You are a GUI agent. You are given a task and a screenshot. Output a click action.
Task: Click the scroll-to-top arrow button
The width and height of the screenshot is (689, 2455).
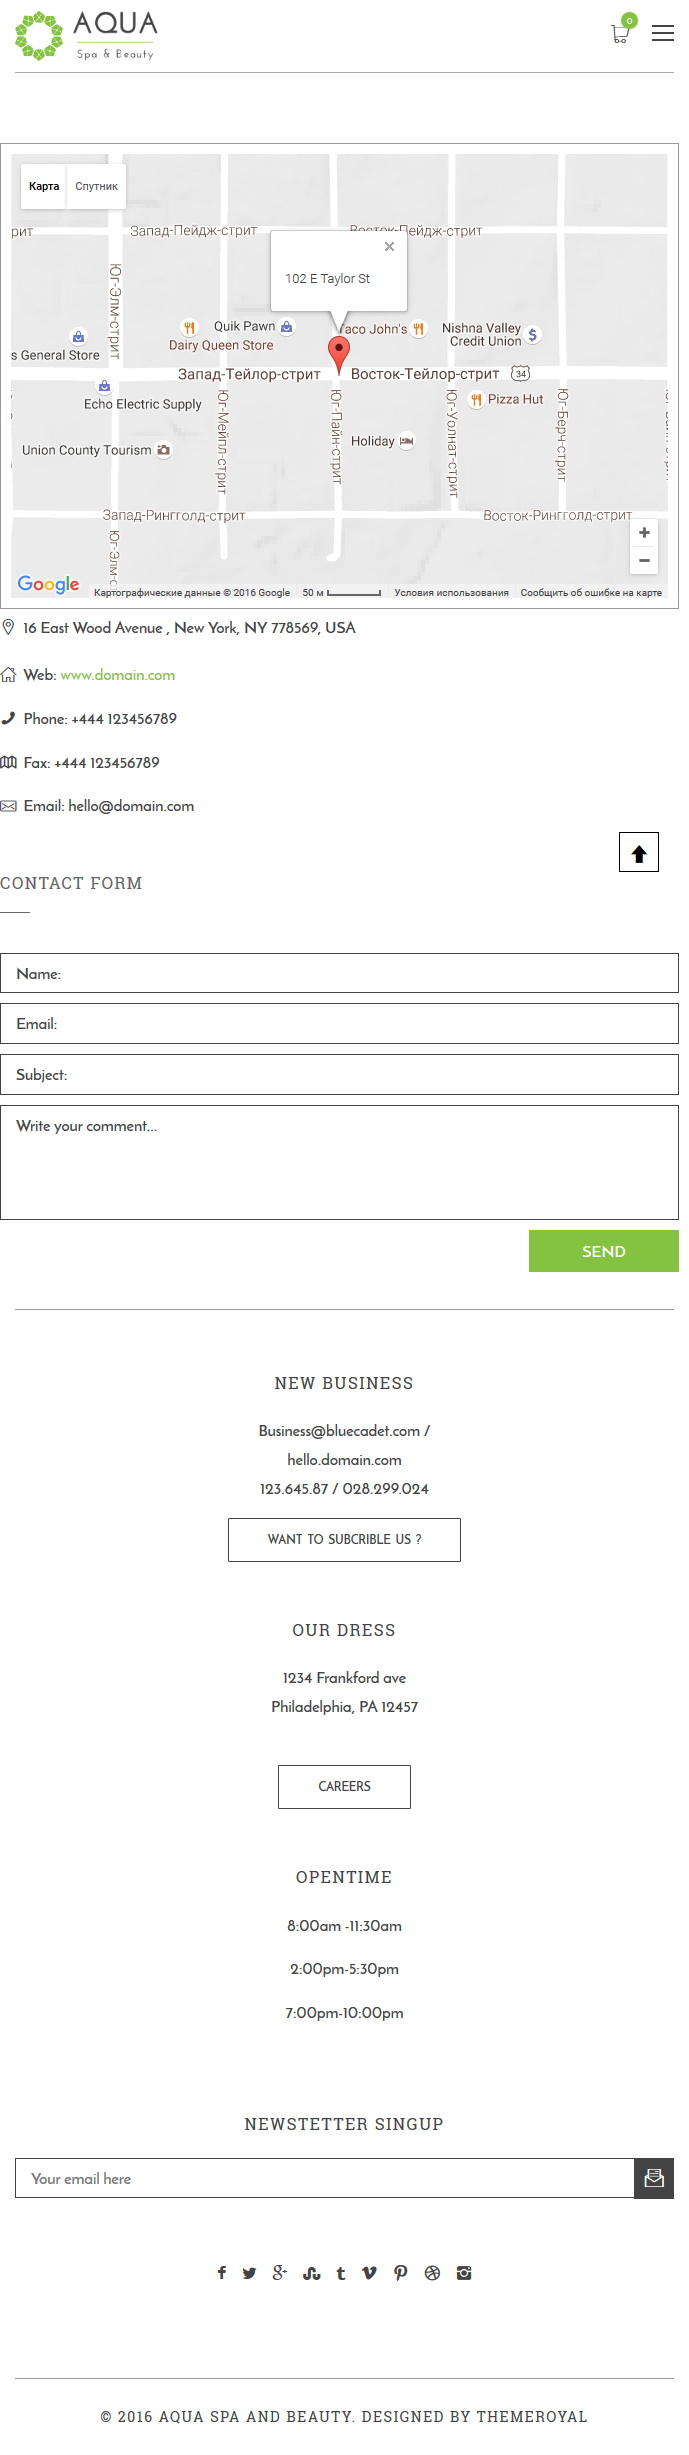[x=638, y=852]
